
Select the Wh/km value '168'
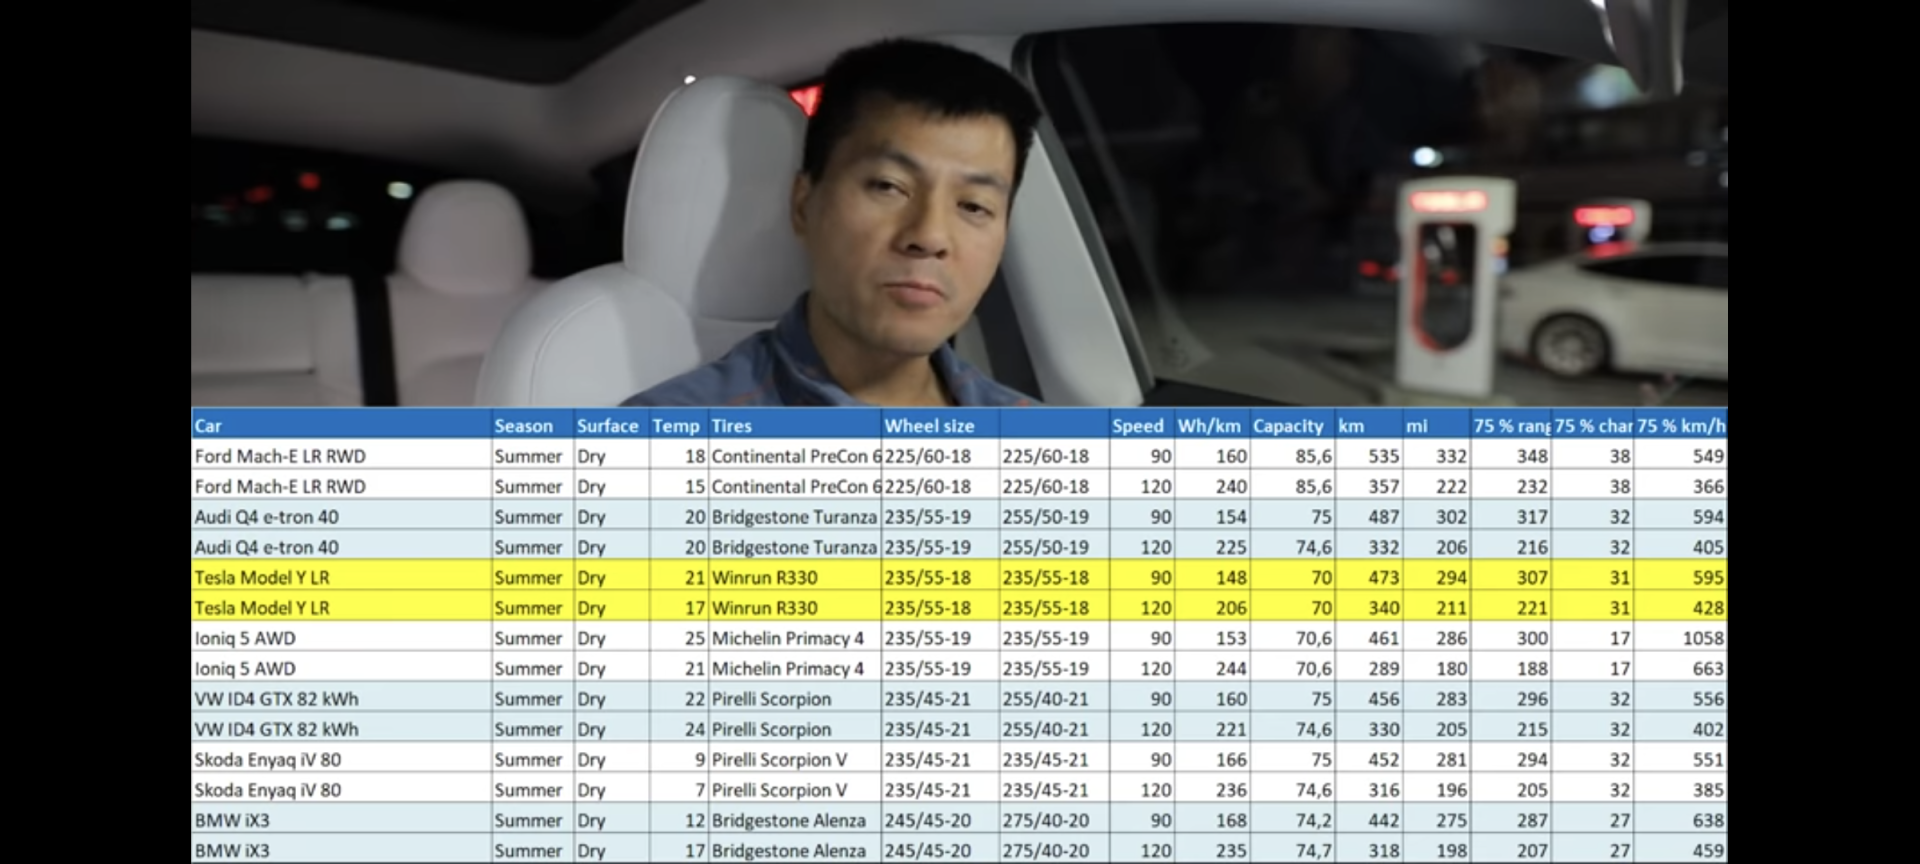tap(1231, 820)
